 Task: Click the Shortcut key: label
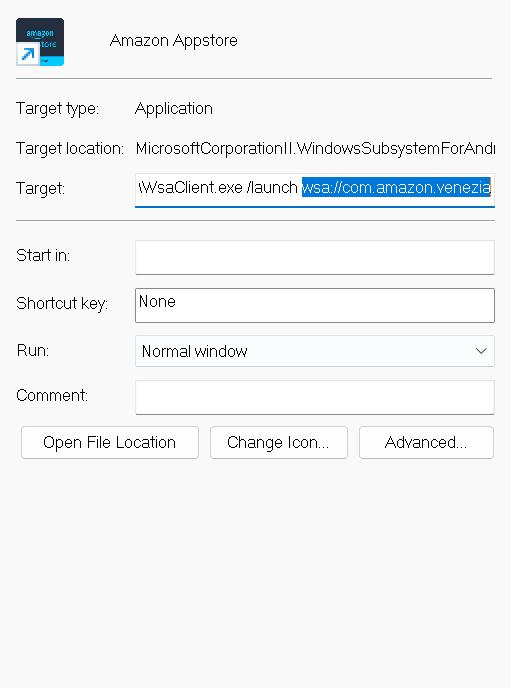tap(62, 303)
